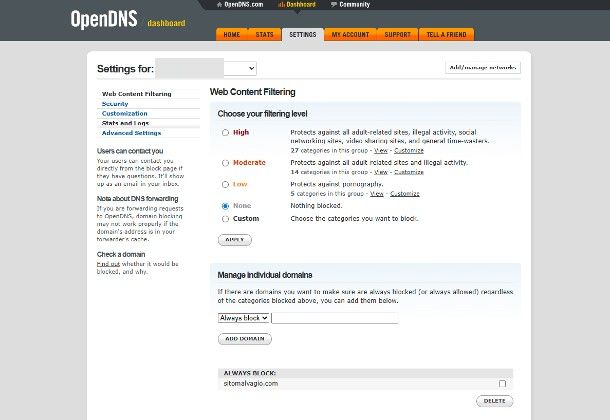
Task: Open the Dashboard top link
Action: (x=297, y=5)
